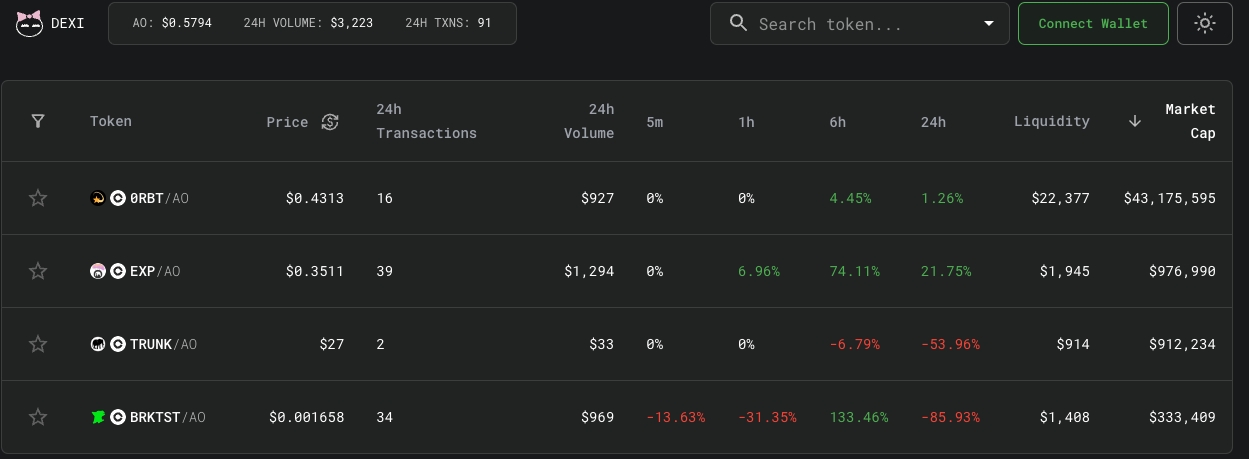Favorite the EXP/AO pair star
The height and width of the screenshot is (459, 1249).
[38, 271]
